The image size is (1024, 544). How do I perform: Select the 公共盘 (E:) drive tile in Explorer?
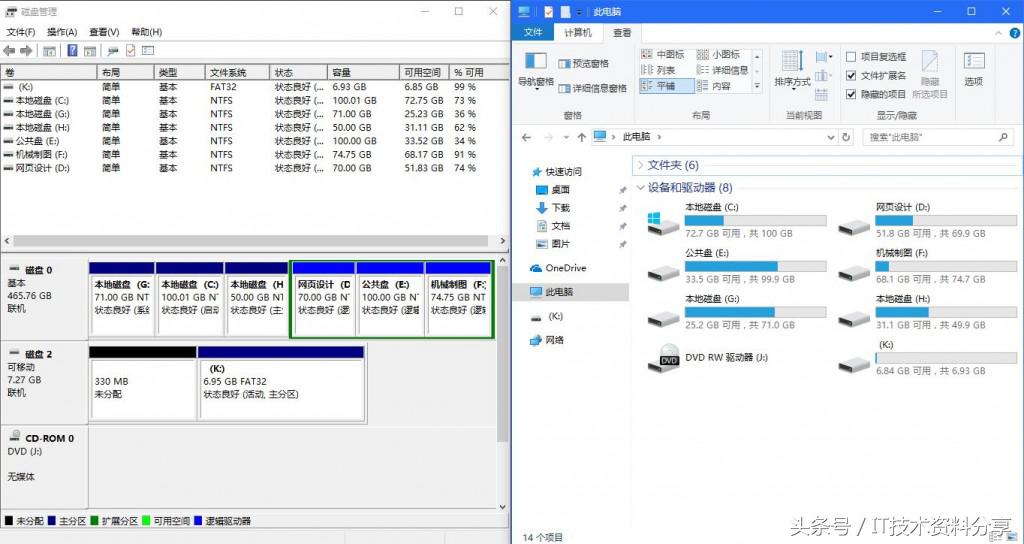click(737, 266)
